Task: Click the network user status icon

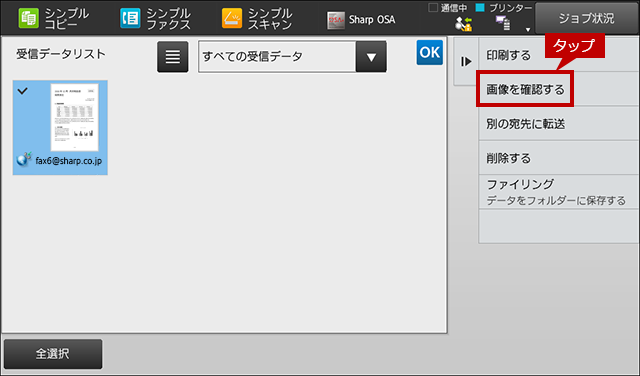Action: point(464,24)
